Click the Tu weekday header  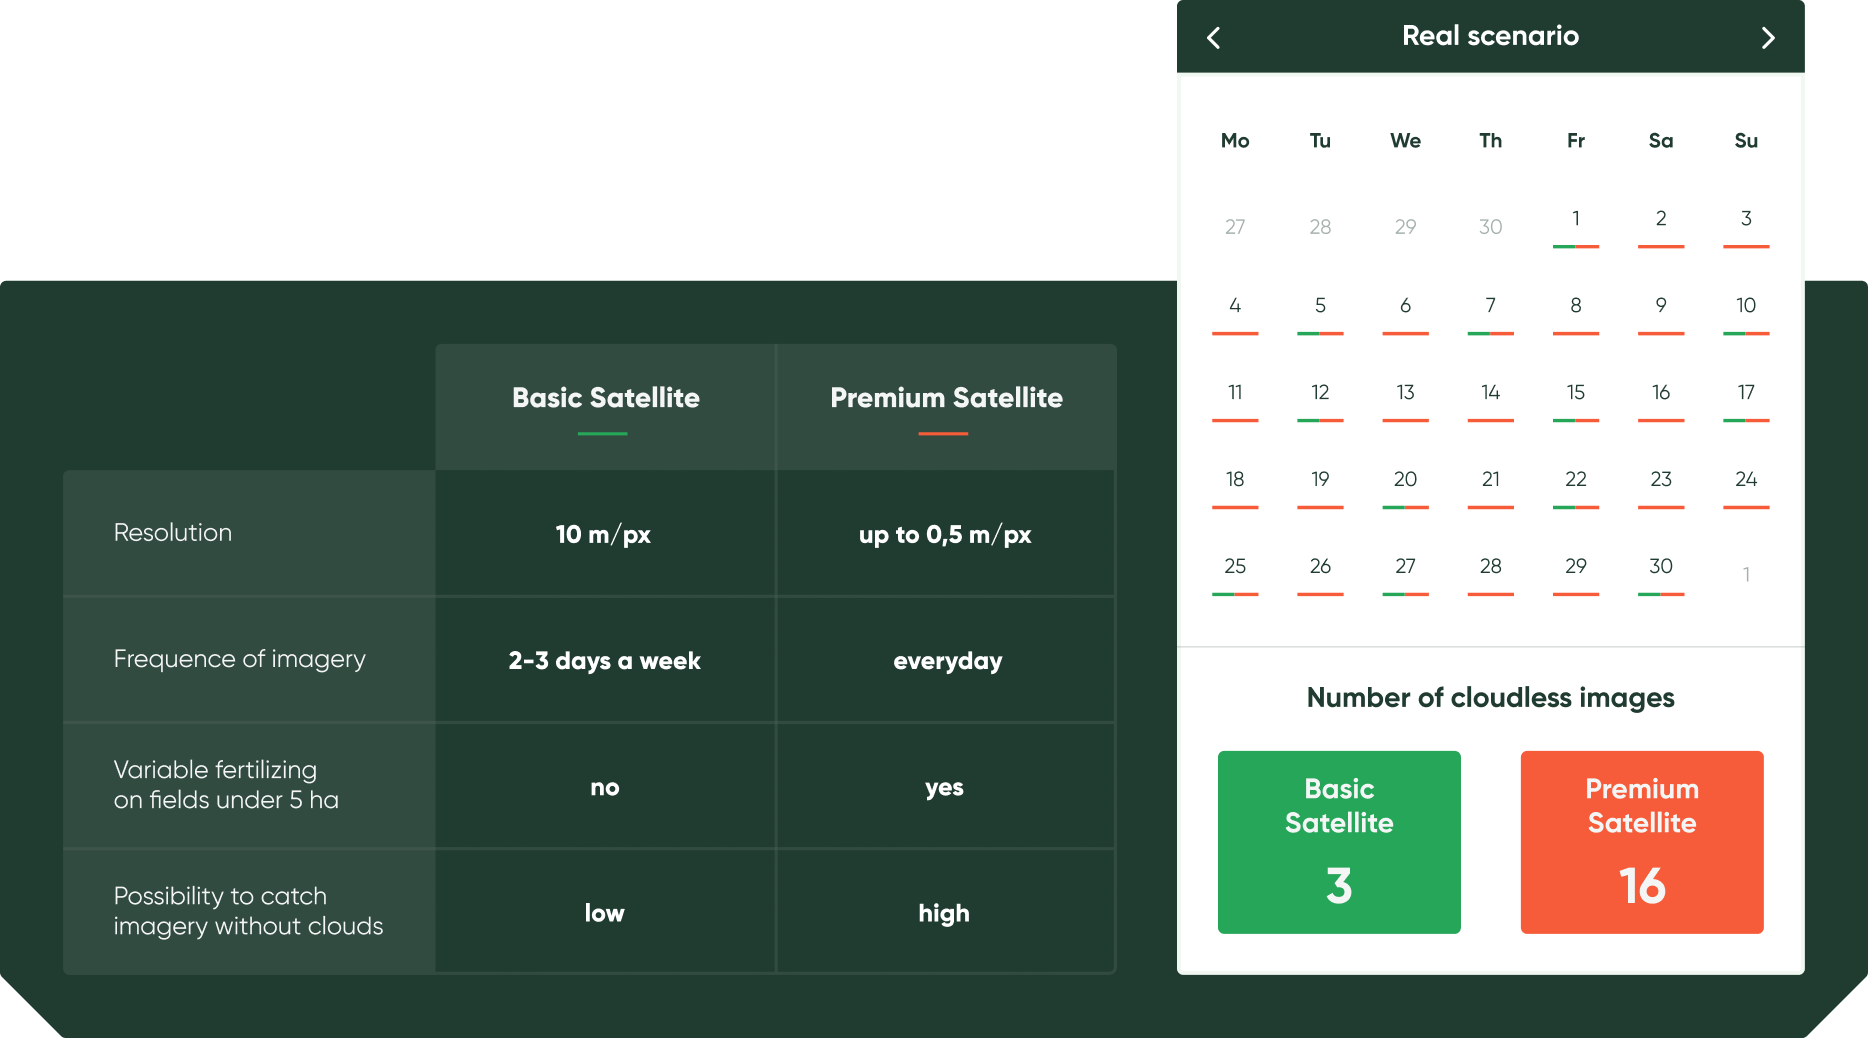coord(1320,141)
